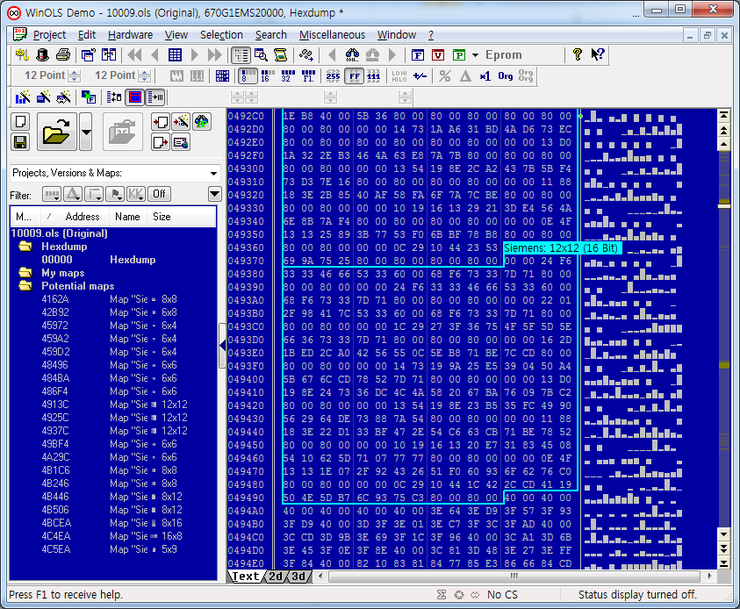Open the Projects, Versions & Maps dropdown
Image resolution: width=740 pixels, height=609 pixels.
pos(214,173)
